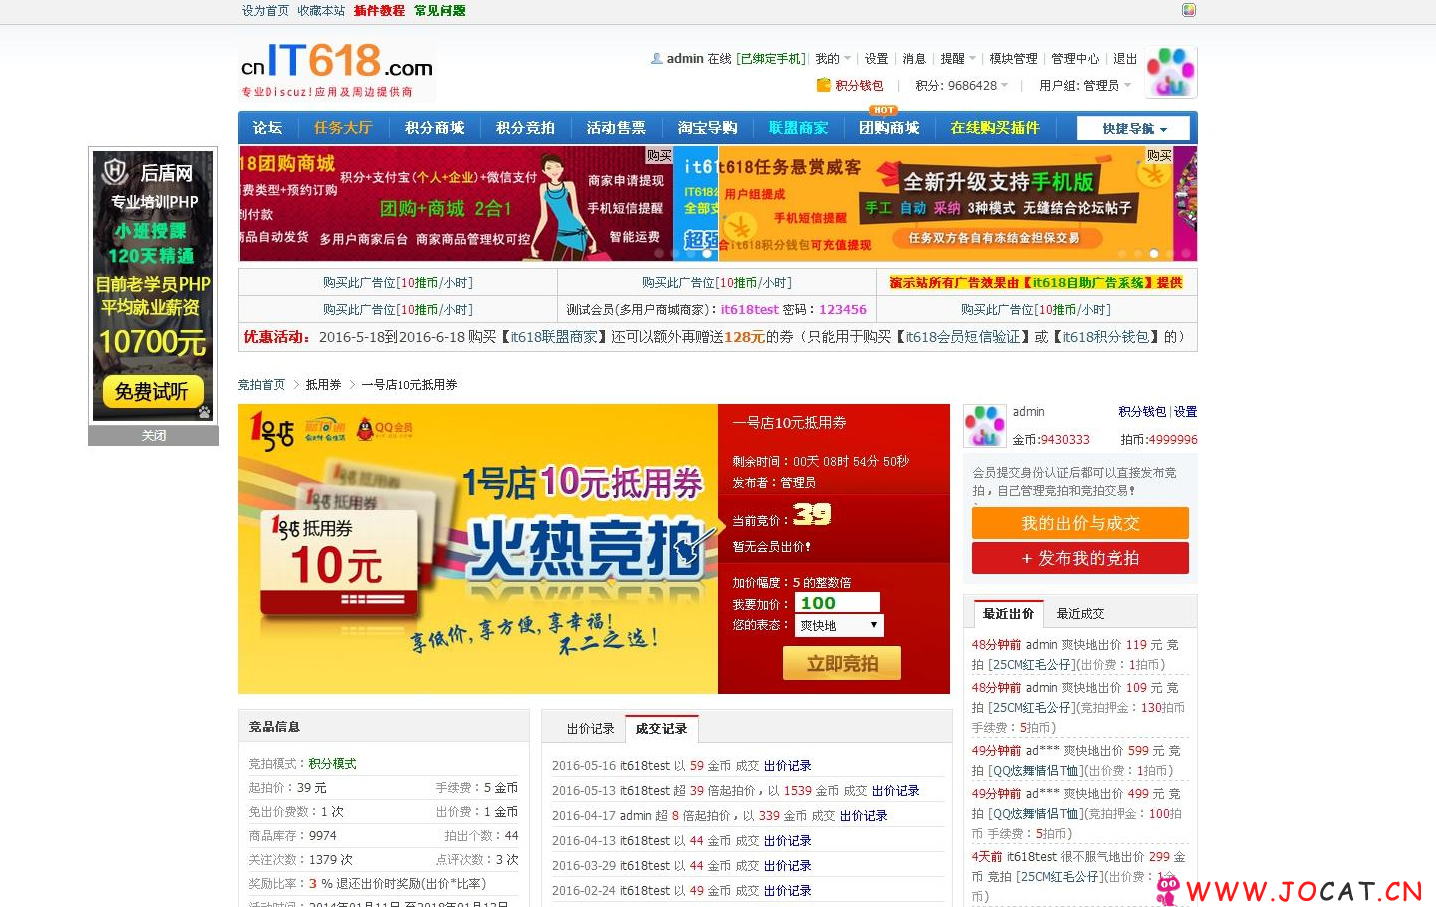The height and width of the screenshot is (907, 1436).
Task: Click the 设置 link in header
Action: (x=877, y=59)
